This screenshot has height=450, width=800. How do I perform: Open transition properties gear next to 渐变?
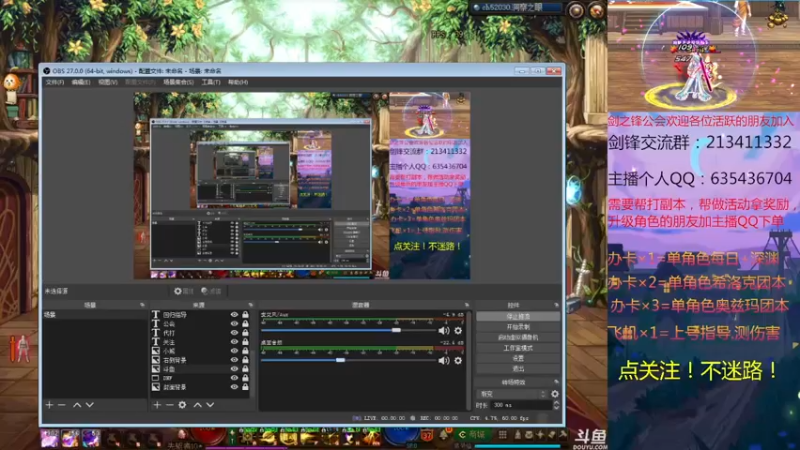coord(555,394)
